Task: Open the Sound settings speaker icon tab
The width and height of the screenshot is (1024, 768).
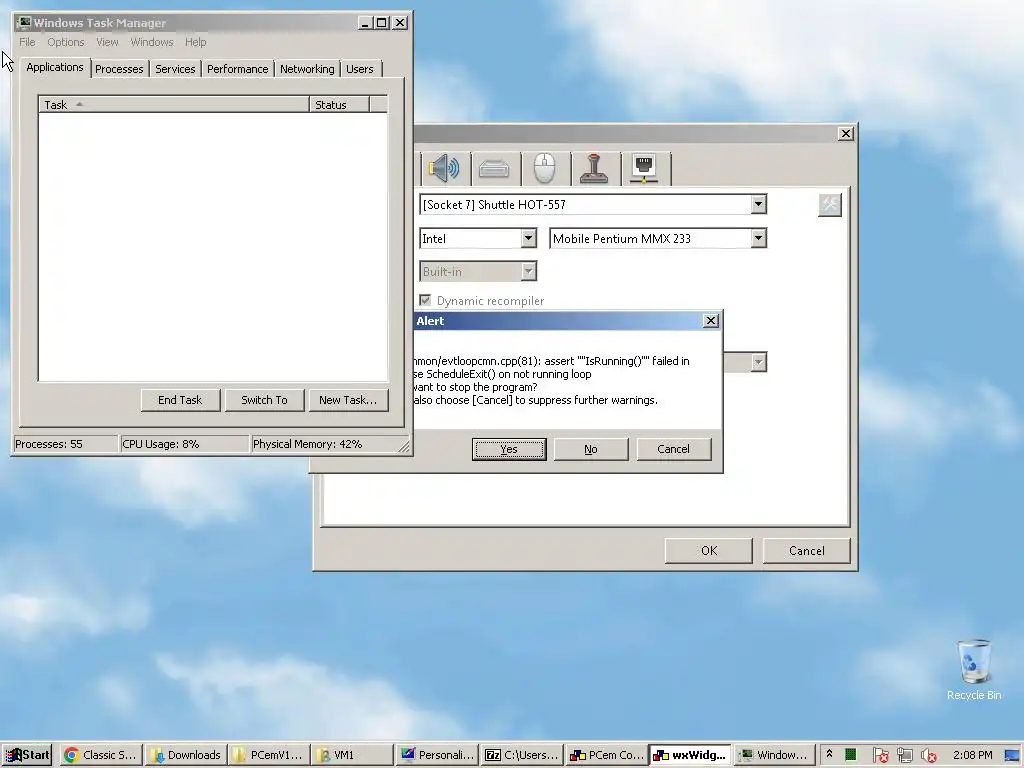Action: [445, 168]
